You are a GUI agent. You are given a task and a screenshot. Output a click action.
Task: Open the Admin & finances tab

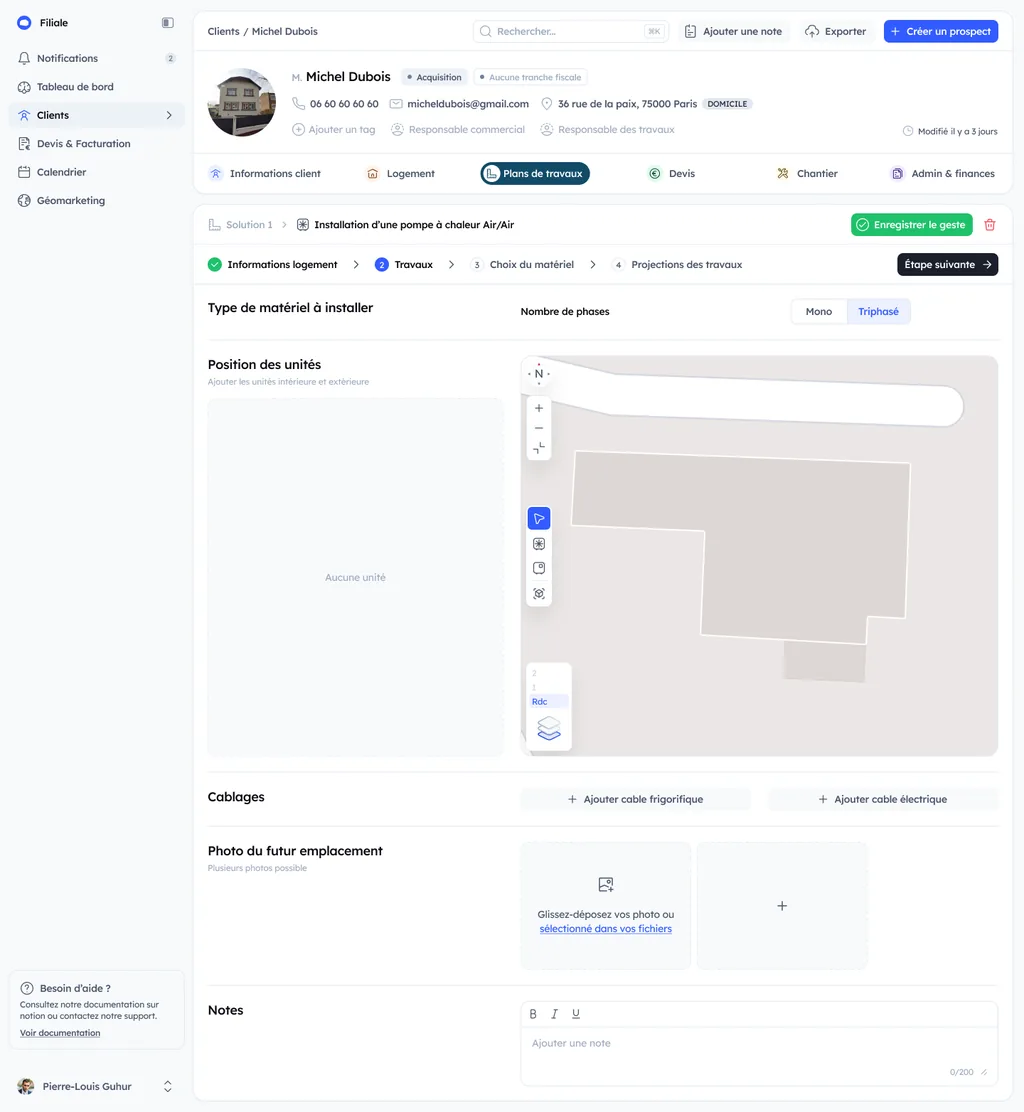pyautogui.click(x=943, y=173)
